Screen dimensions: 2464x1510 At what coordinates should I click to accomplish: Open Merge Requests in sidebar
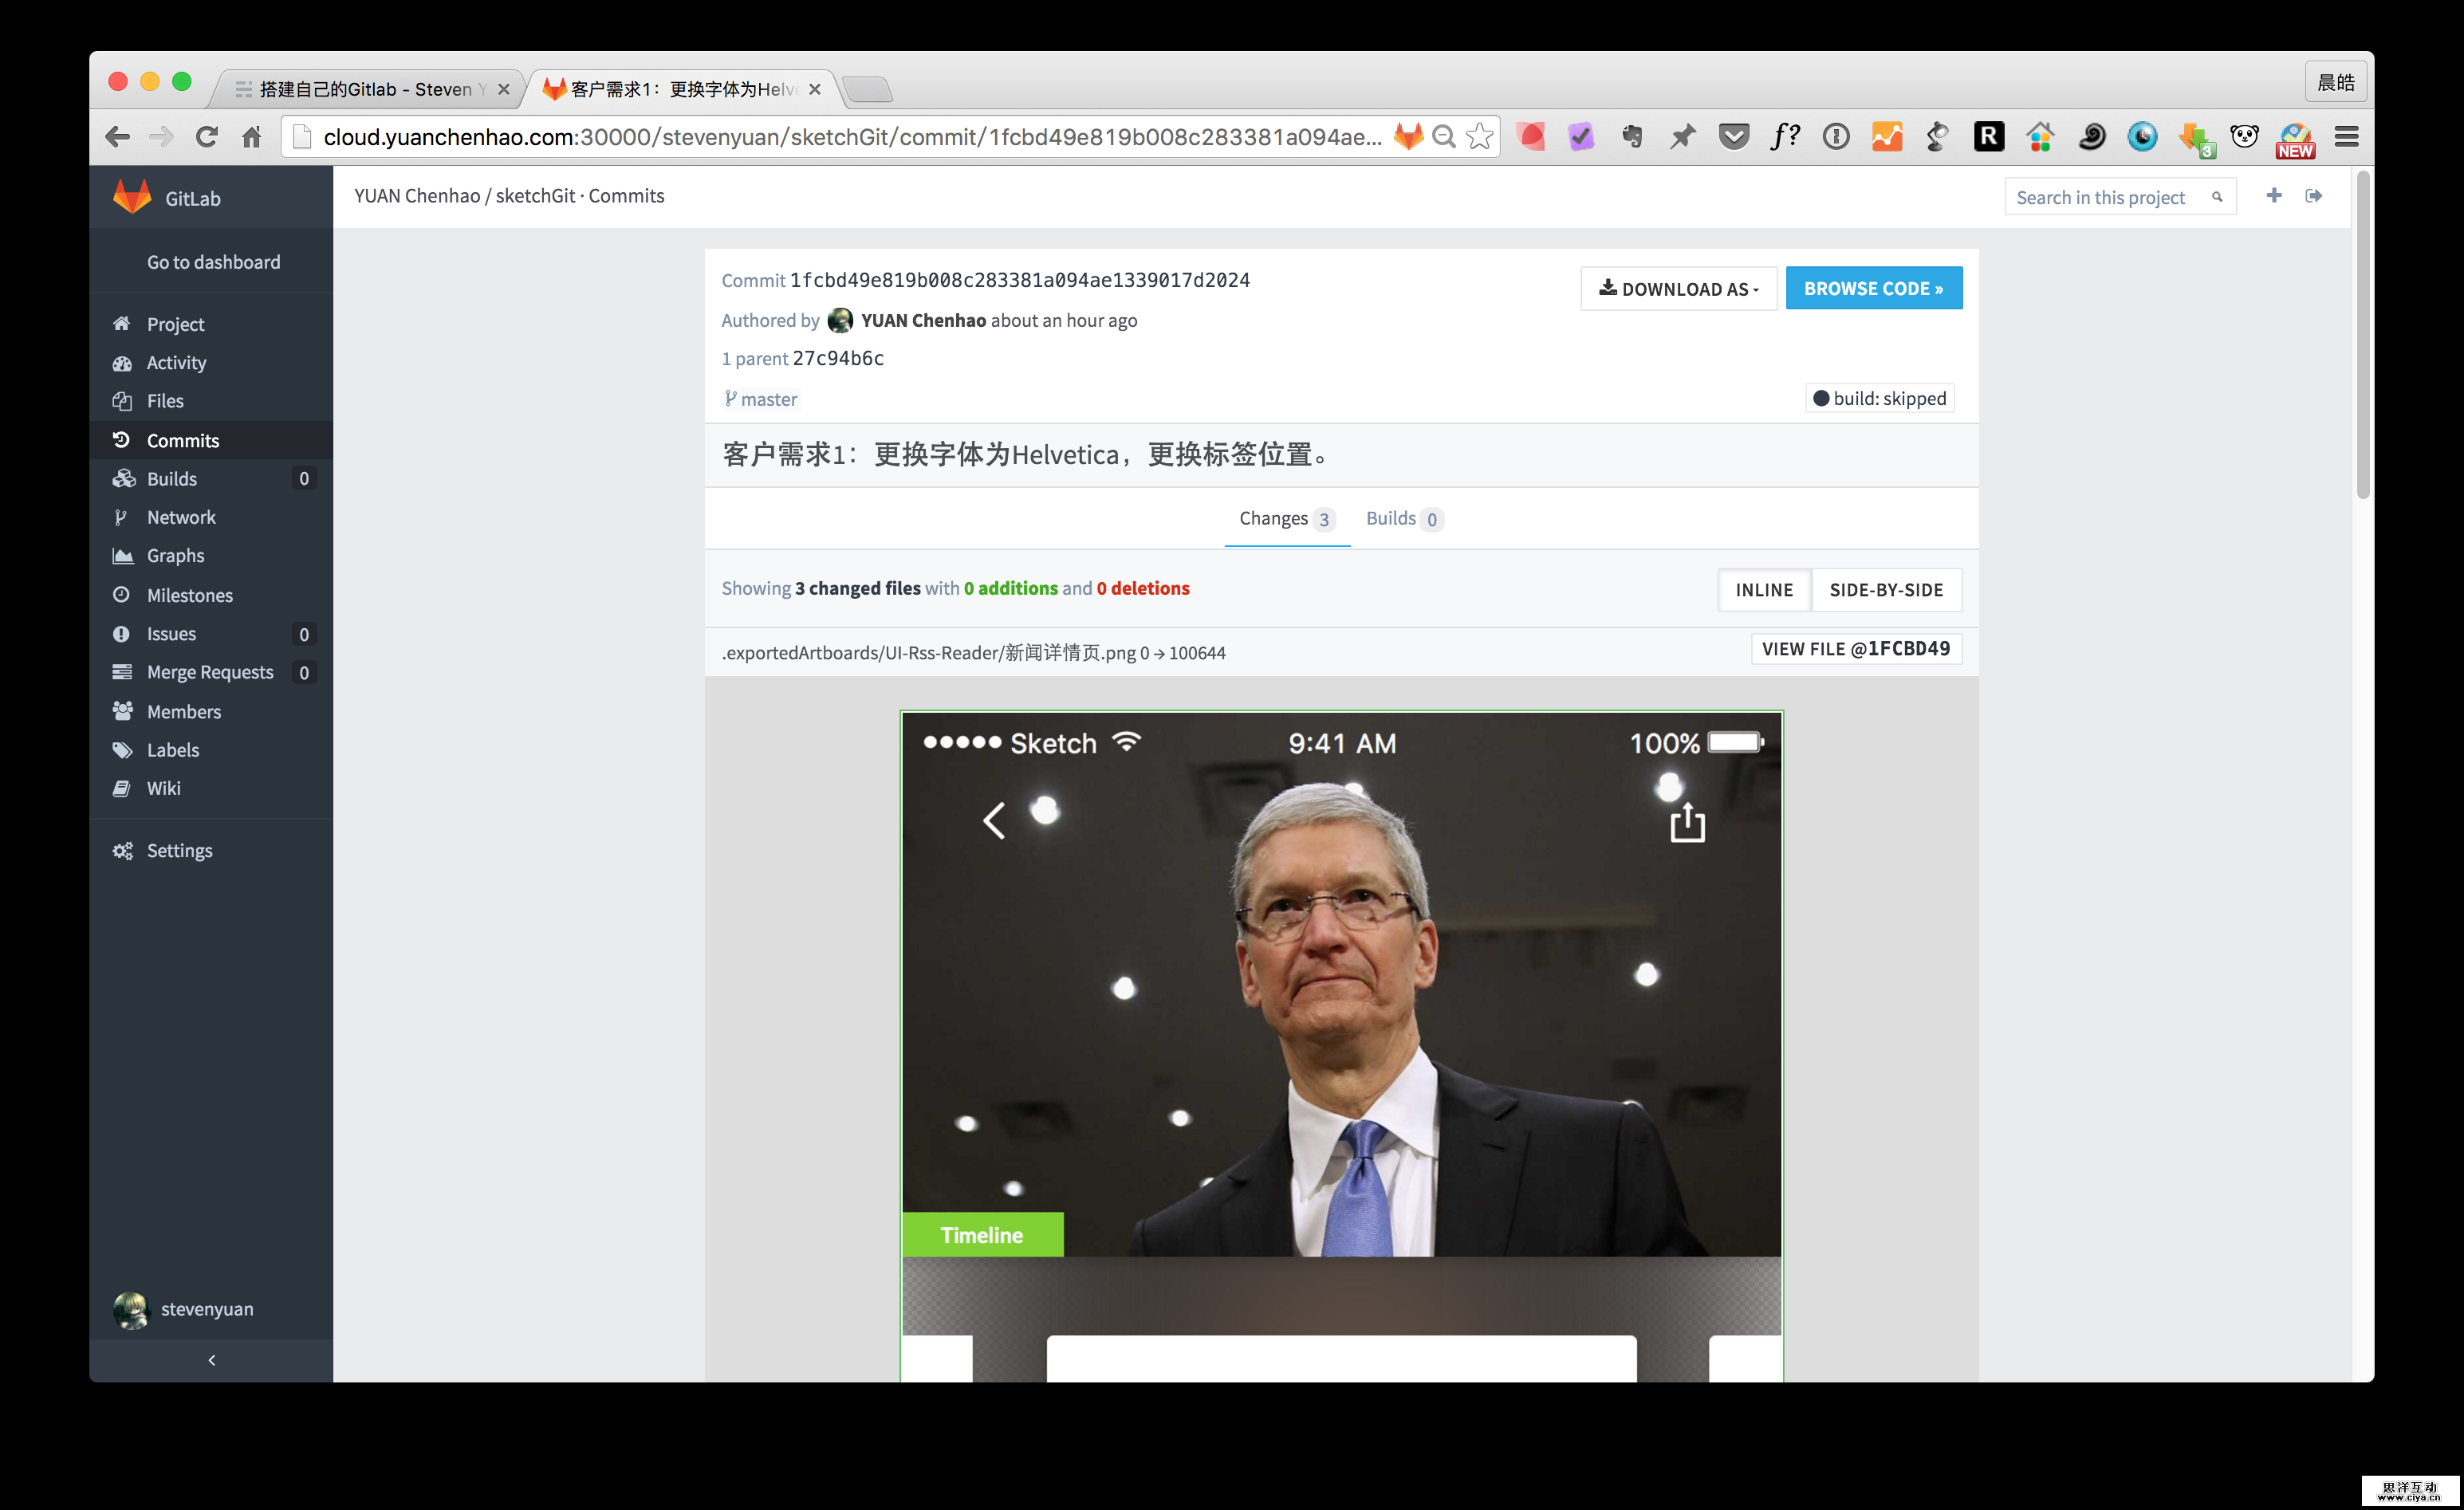click(210, 672)
